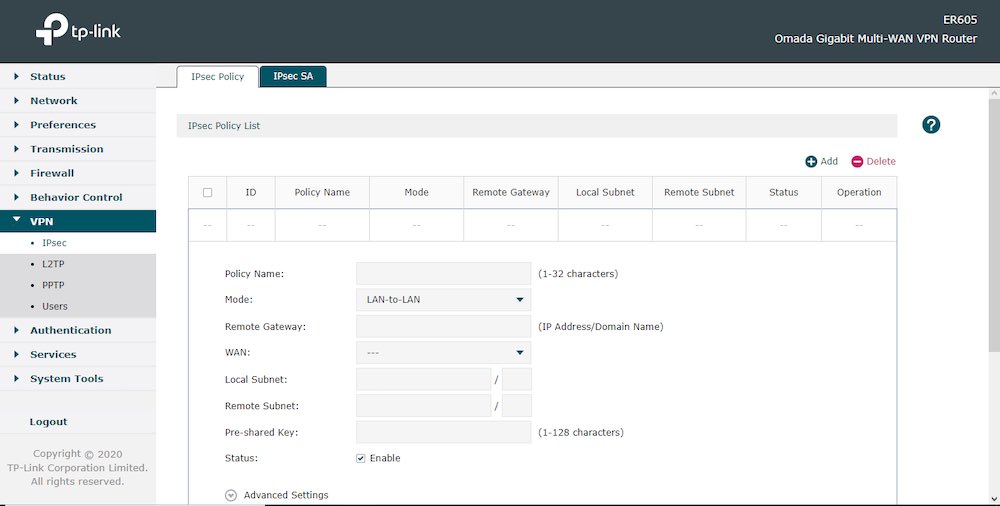Open the Mode LAN-to-LAN dropdown

(443, 299)
